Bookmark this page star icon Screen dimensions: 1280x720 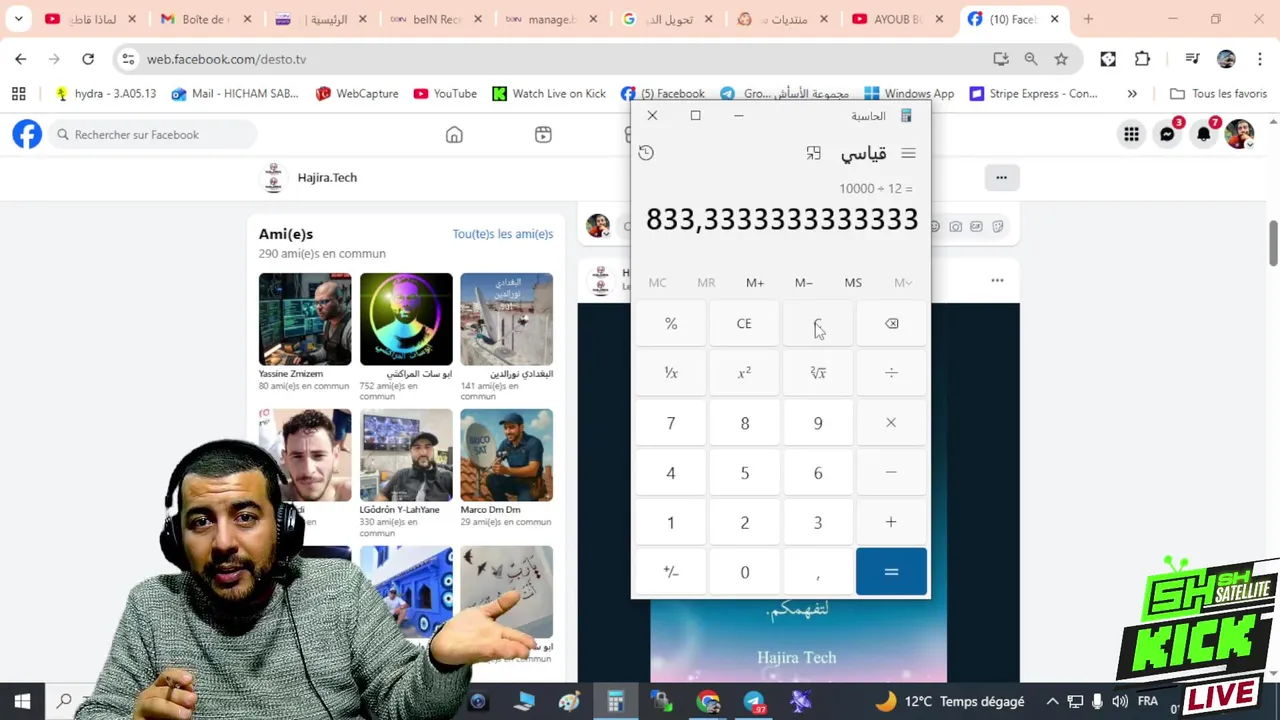(x=1061, y=59)
